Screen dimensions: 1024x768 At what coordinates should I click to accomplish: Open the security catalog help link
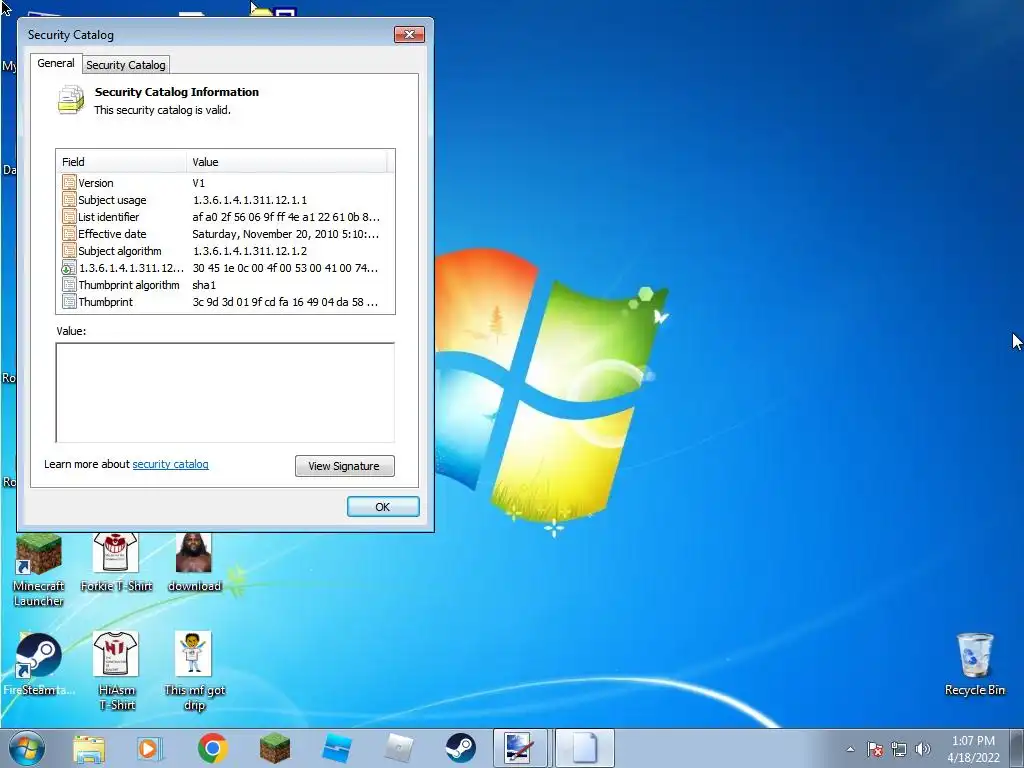170,464
